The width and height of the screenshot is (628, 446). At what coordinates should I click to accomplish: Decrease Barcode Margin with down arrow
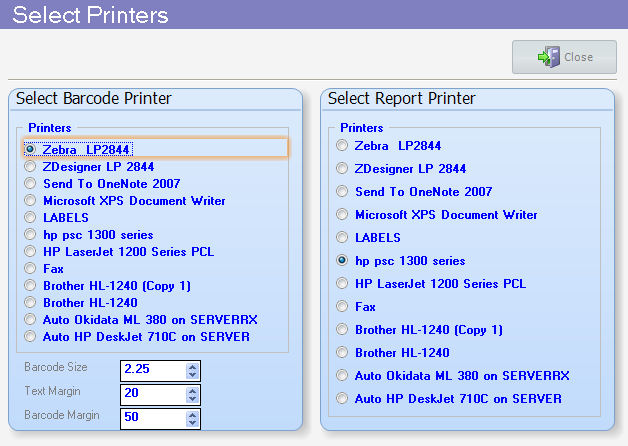[193, 423]
